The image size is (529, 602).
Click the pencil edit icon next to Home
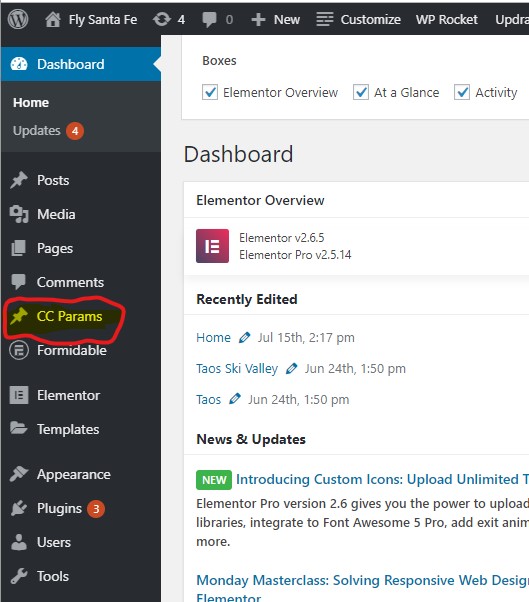tap(244, 337)
